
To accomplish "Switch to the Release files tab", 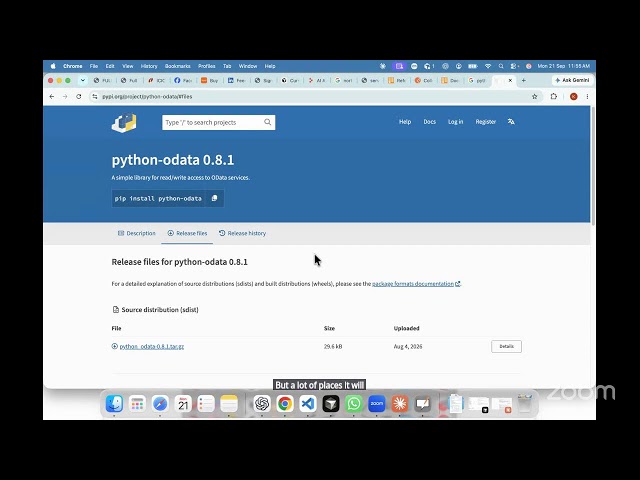I will point(187,233).
